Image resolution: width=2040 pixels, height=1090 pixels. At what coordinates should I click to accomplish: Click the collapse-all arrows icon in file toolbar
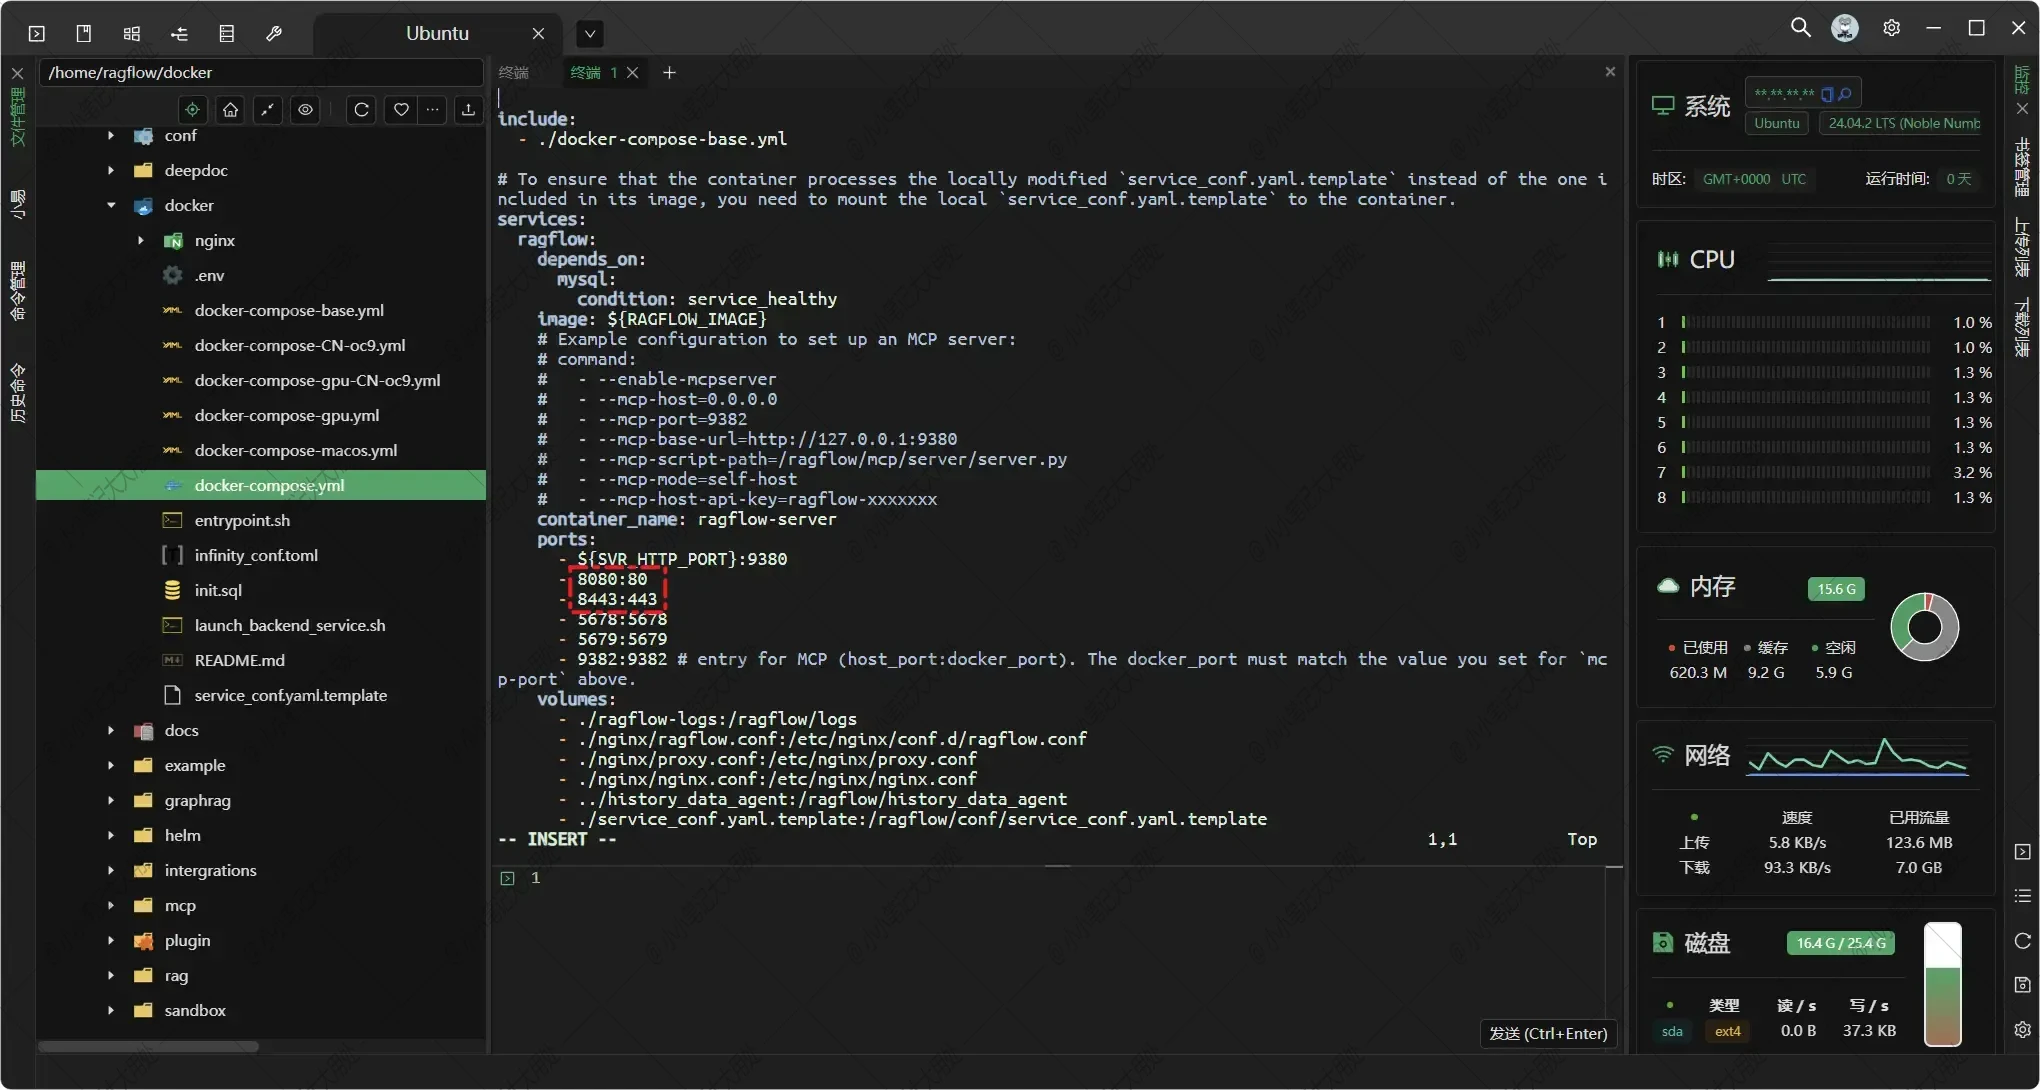pyautogui.click(x=268, y=110)
